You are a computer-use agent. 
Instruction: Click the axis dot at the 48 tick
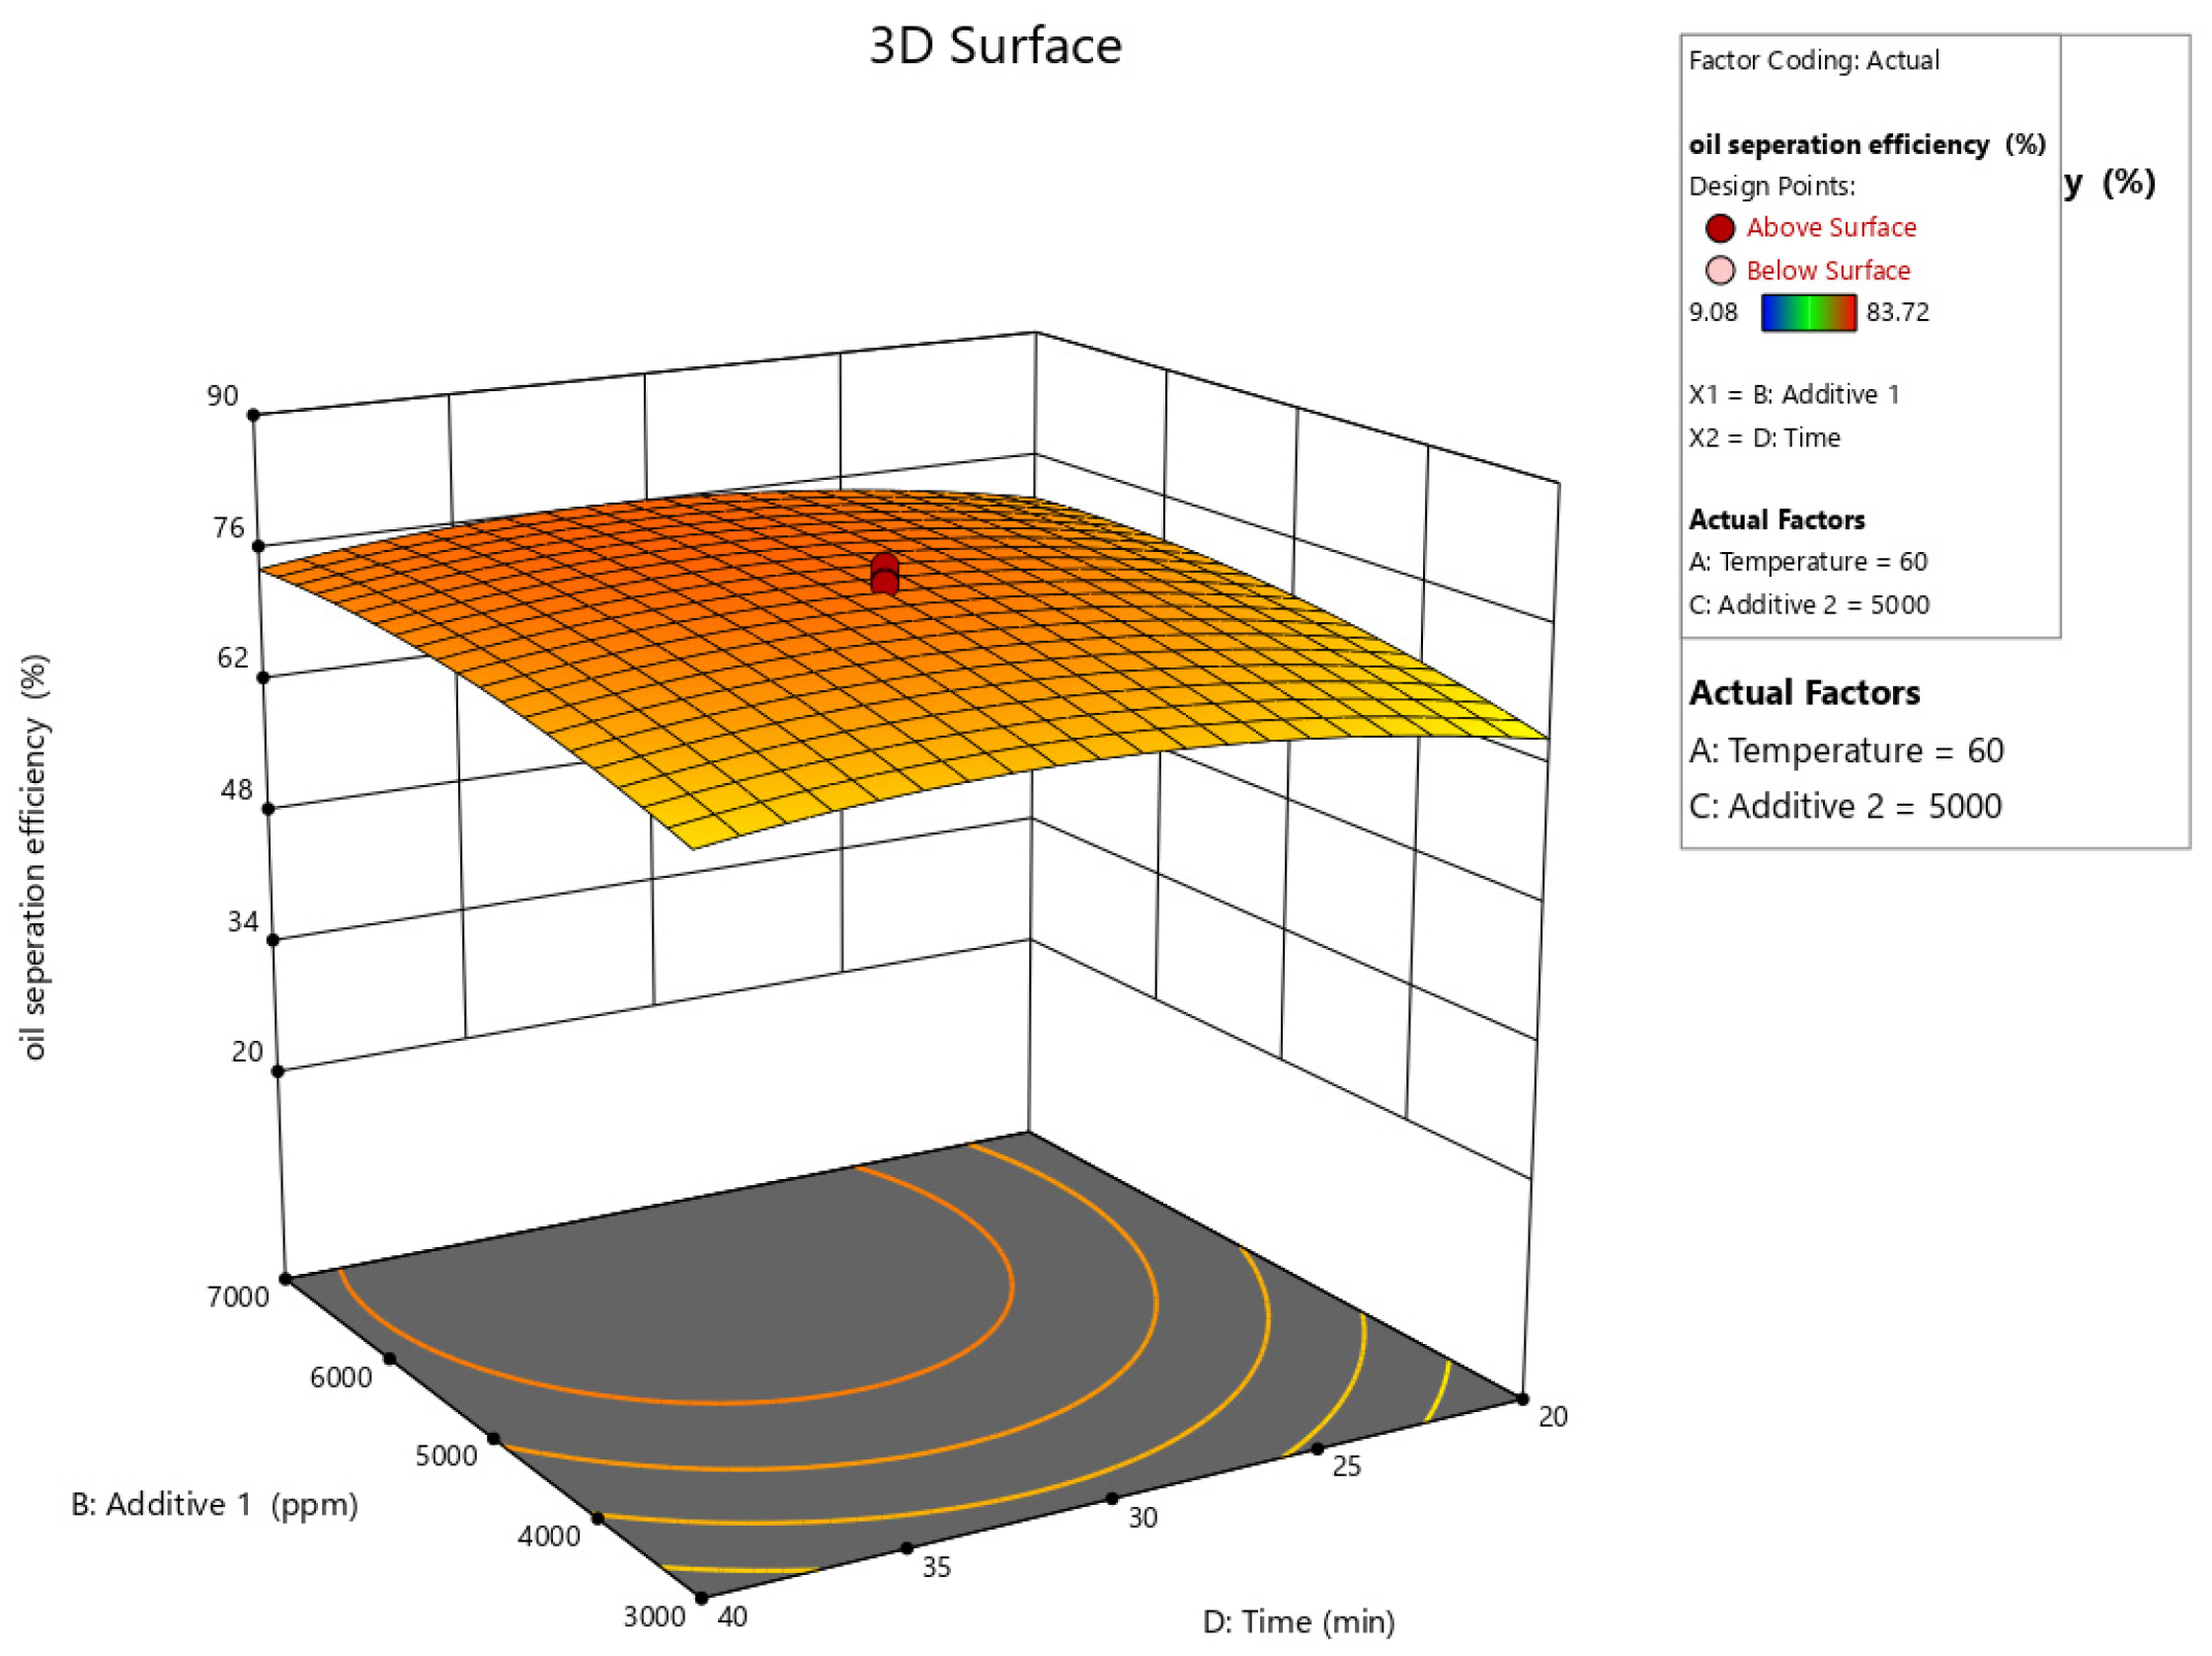(269, 808)
